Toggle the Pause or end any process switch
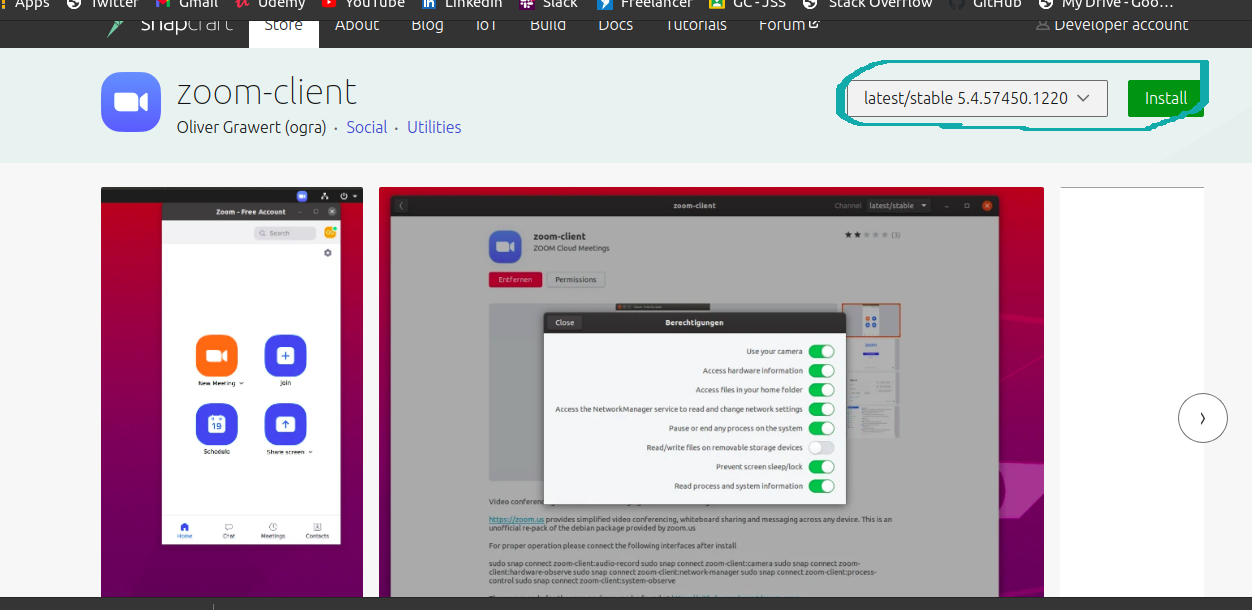The width and height of the screenshot is (1252, 610). click(821, 428)
